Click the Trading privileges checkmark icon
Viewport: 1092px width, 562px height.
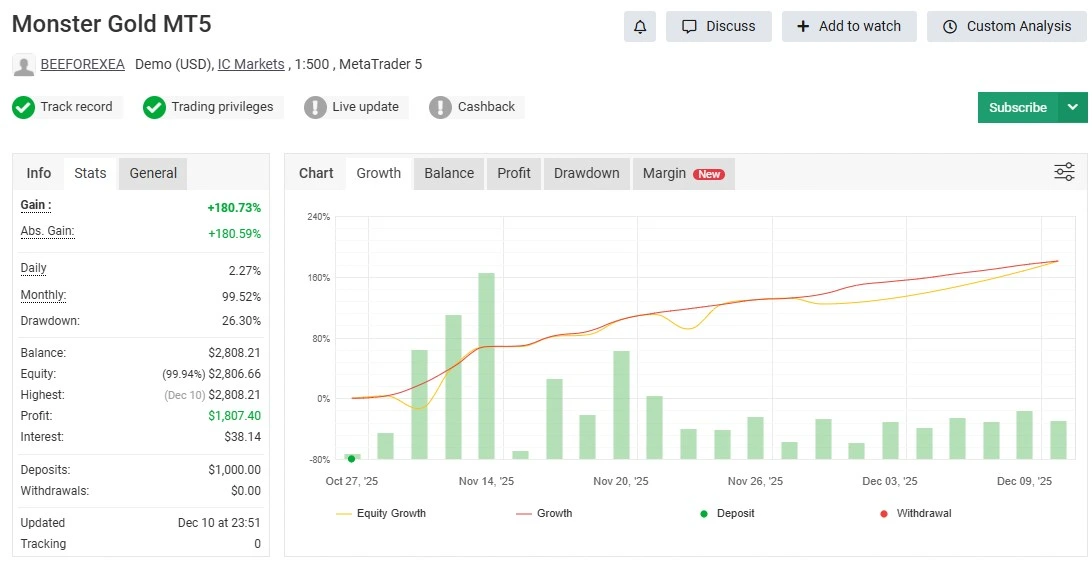point(154,107)
